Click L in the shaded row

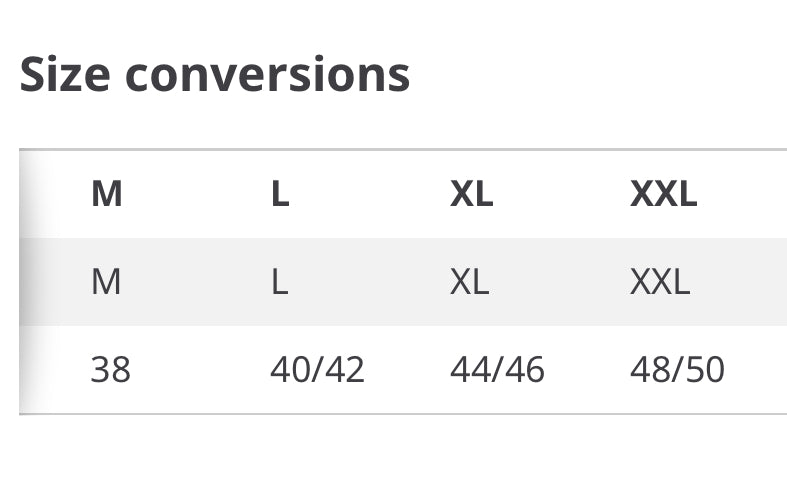[x=279, y=282]
